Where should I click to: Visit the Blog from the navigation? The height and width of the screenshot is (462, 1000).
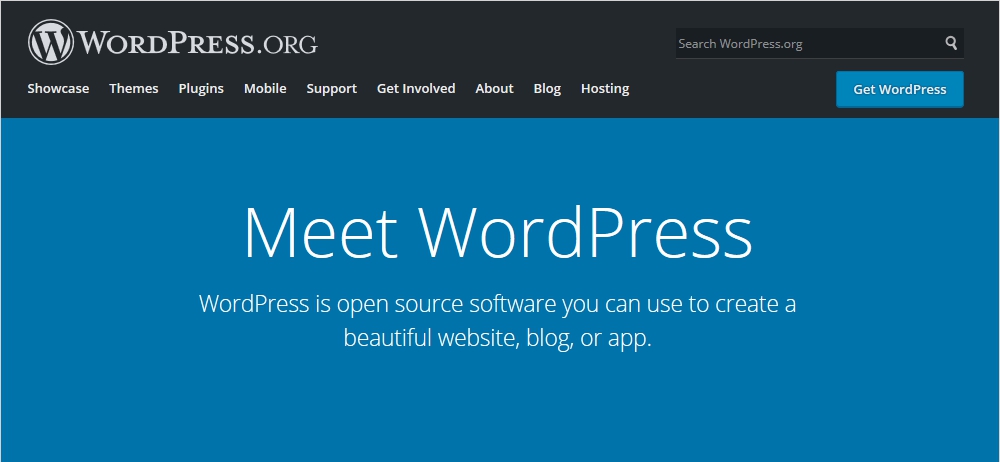click(x=547, y=89)
